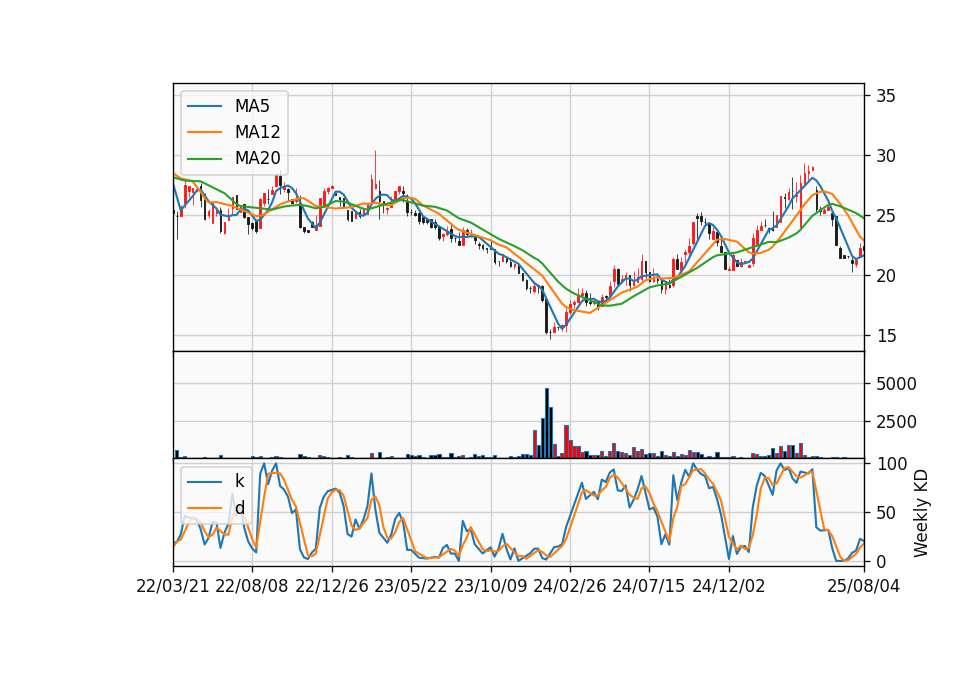This screenshot has height=690, width=960.
Task: Click the orange MA12 legend line sample
Action: tap(204, 132)
